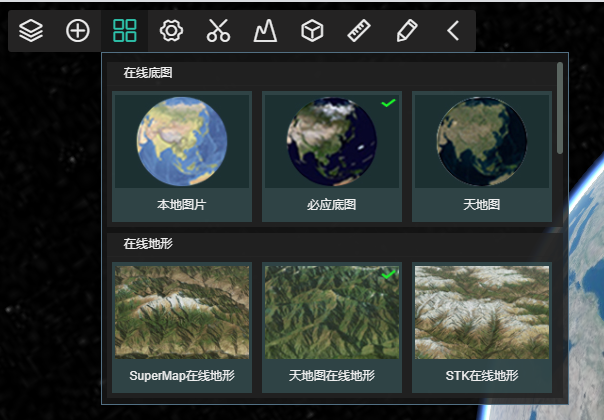The width and height of the screenshot is (604, 420).
Task: Select the 天地图在线地形 terrain image
Action: (x=332, y=312)
